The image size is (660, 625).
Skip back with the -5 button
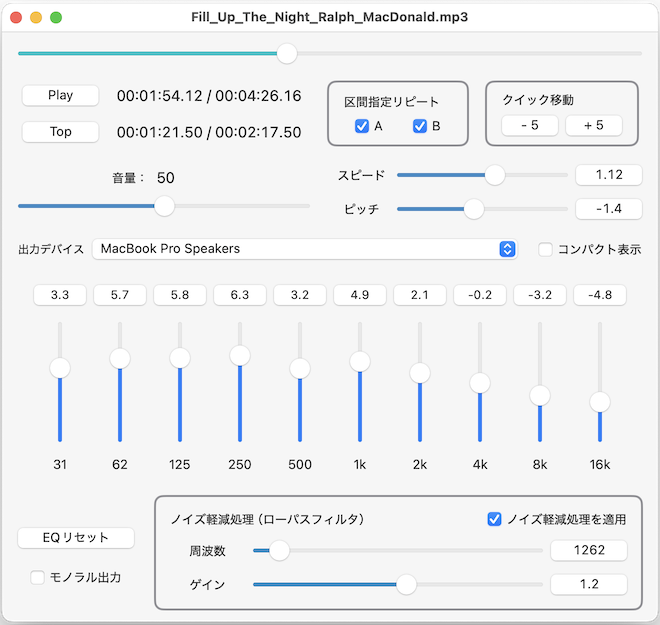click(x=529, y=125)
